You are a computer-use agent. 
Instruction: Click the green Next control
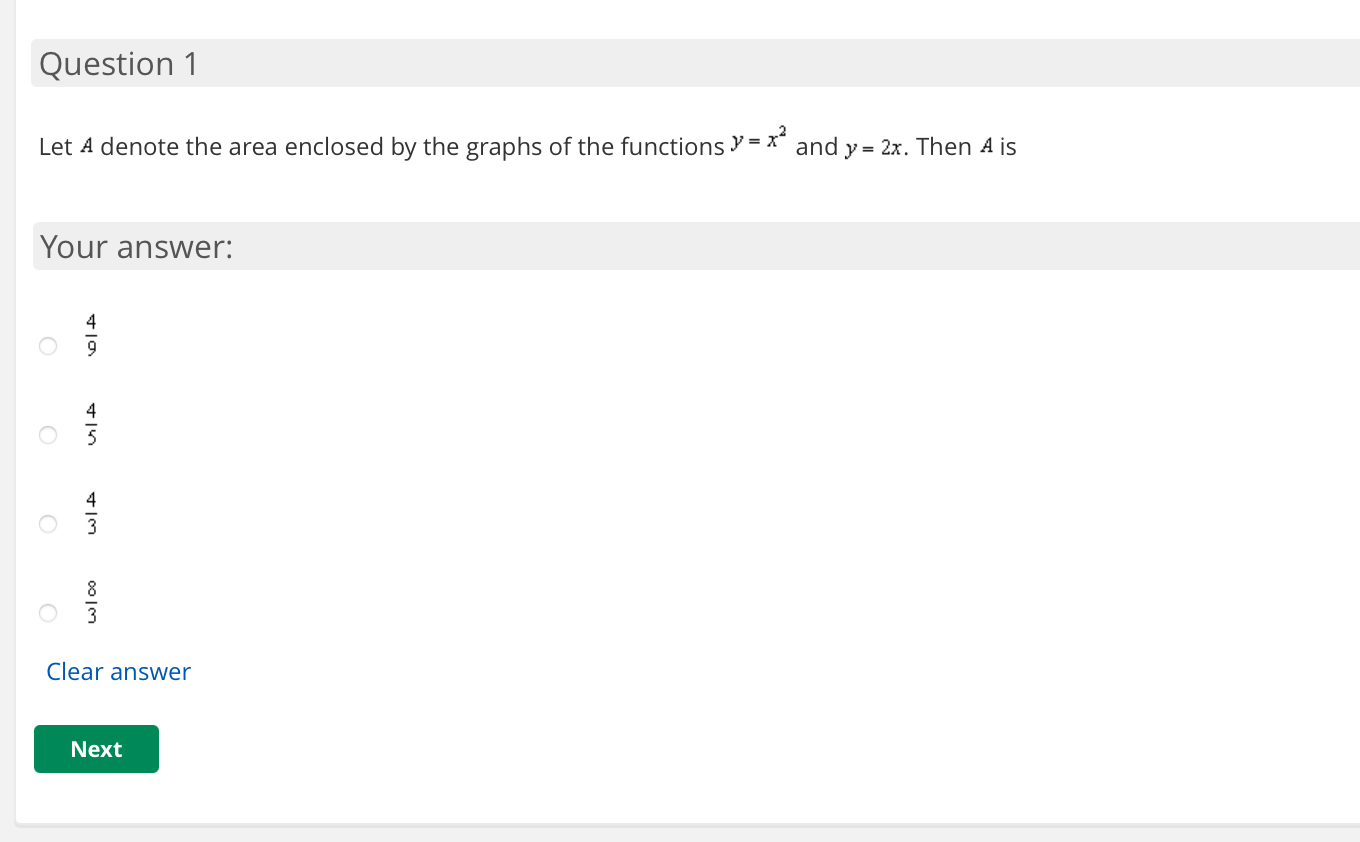(96, 748)
